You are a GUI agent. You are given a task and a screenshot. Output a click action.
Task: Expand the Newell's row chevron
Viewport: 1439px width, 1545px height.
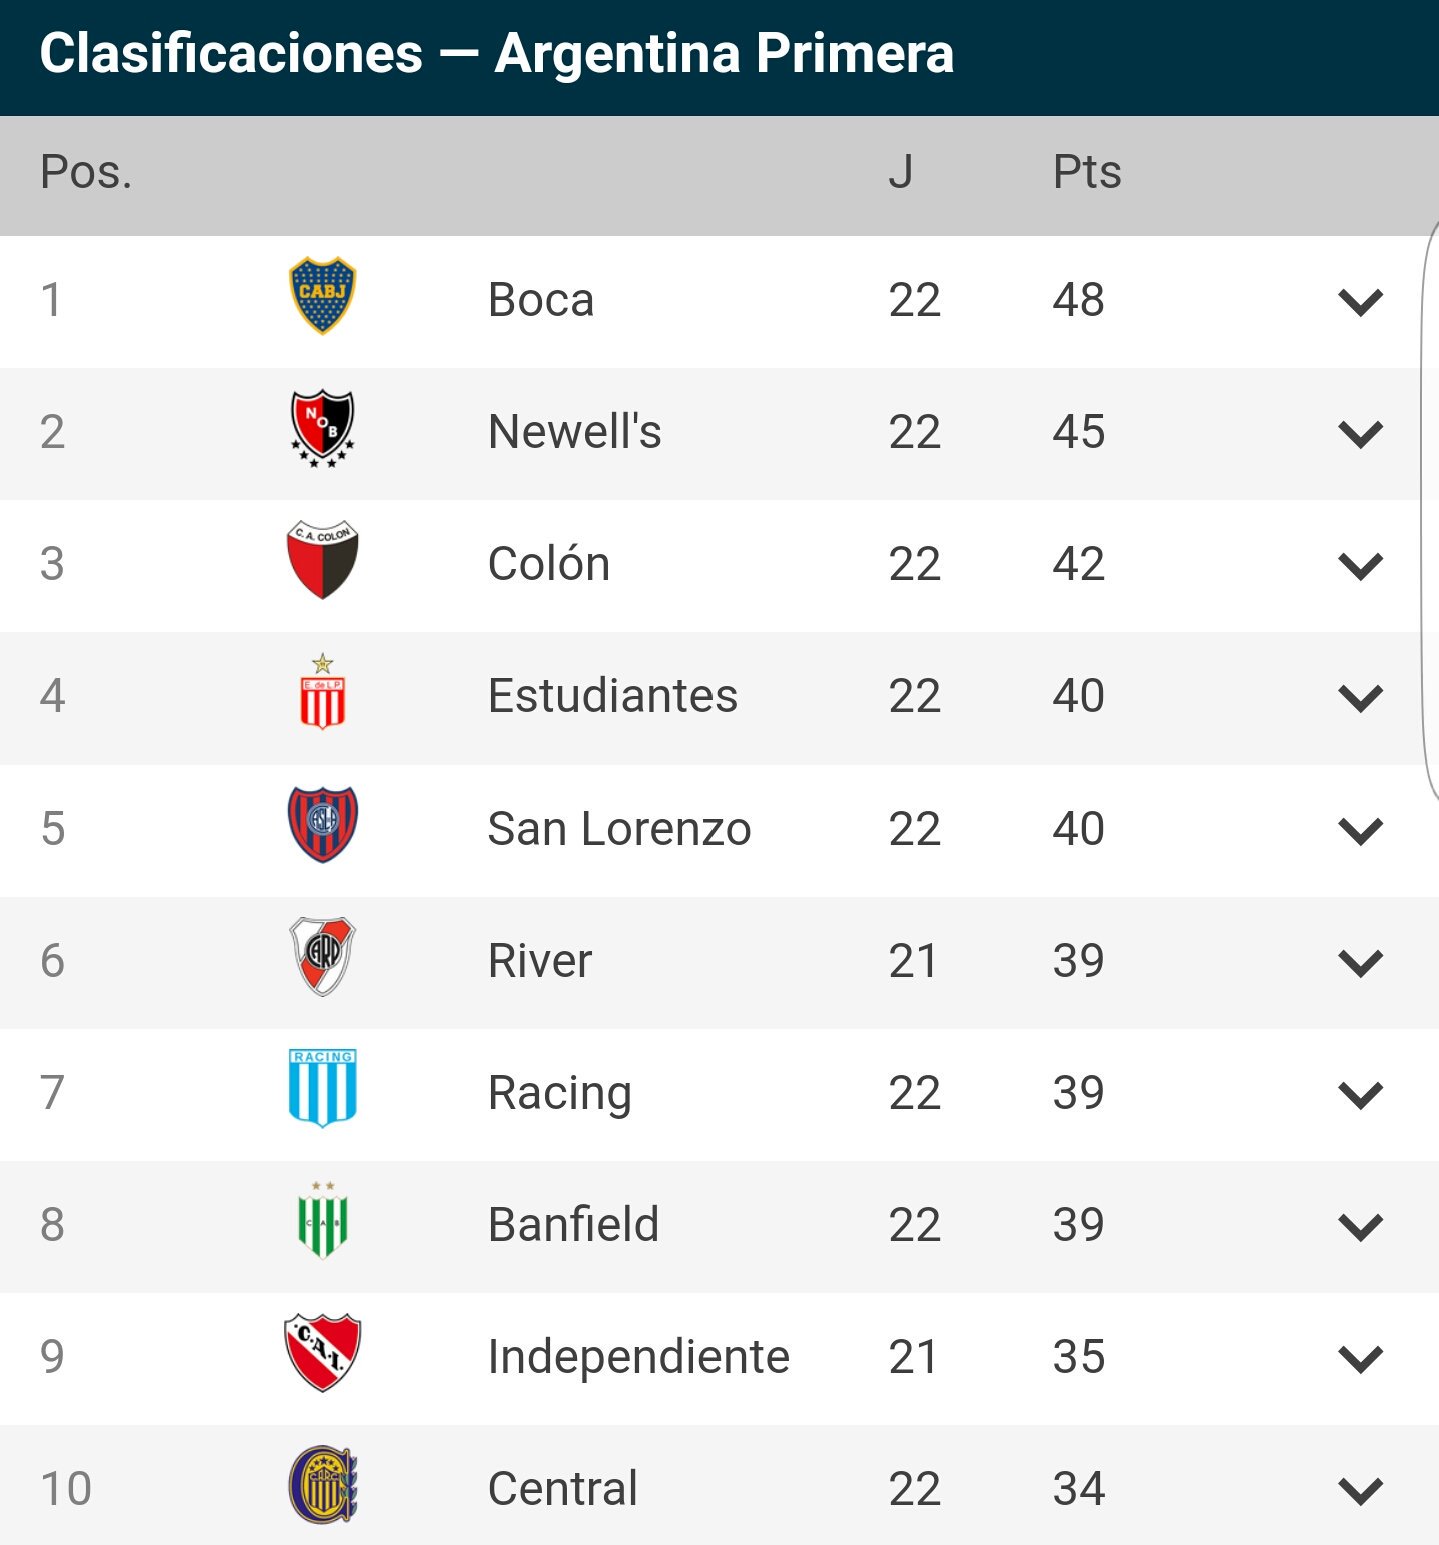(1360, 434)
